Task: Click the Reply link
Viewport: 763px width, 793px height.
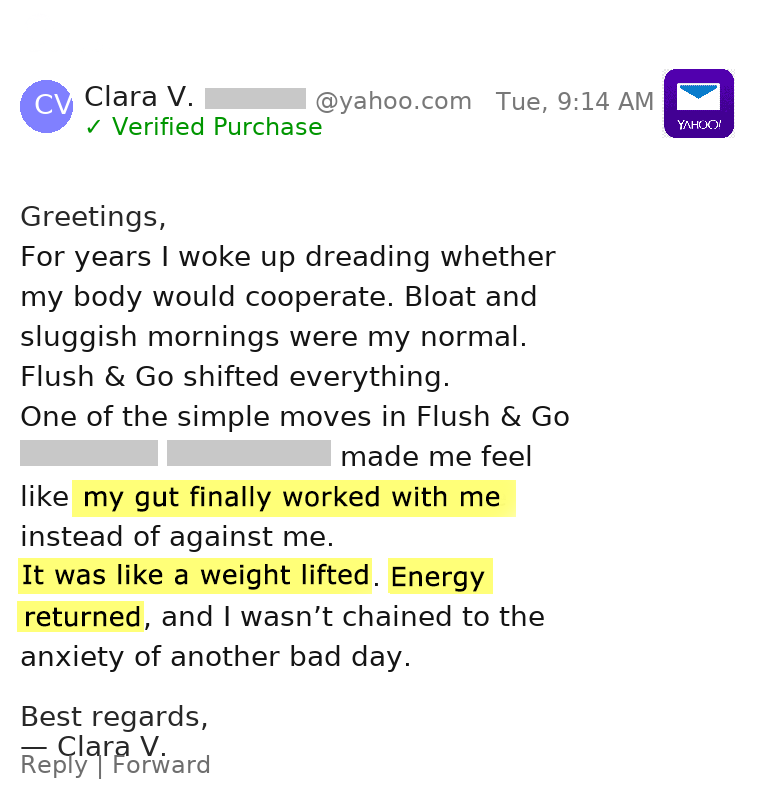Action: (x=54, y=765)
